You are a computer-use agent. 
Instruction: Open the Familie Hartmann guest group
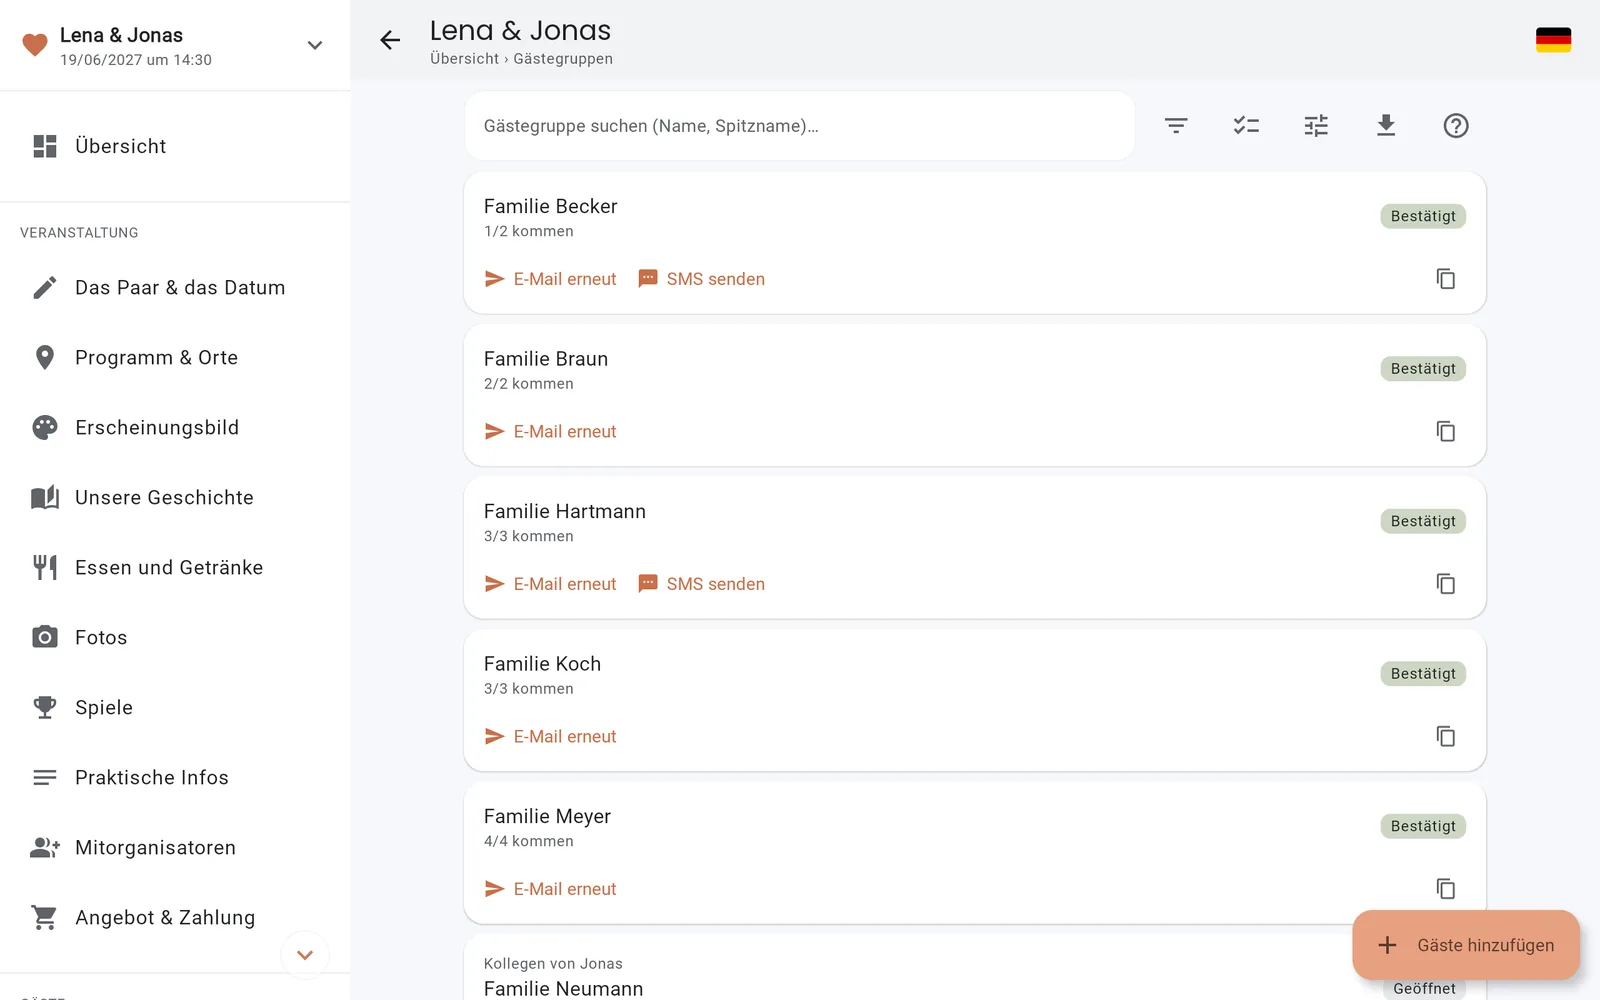(x=975, y=548)
